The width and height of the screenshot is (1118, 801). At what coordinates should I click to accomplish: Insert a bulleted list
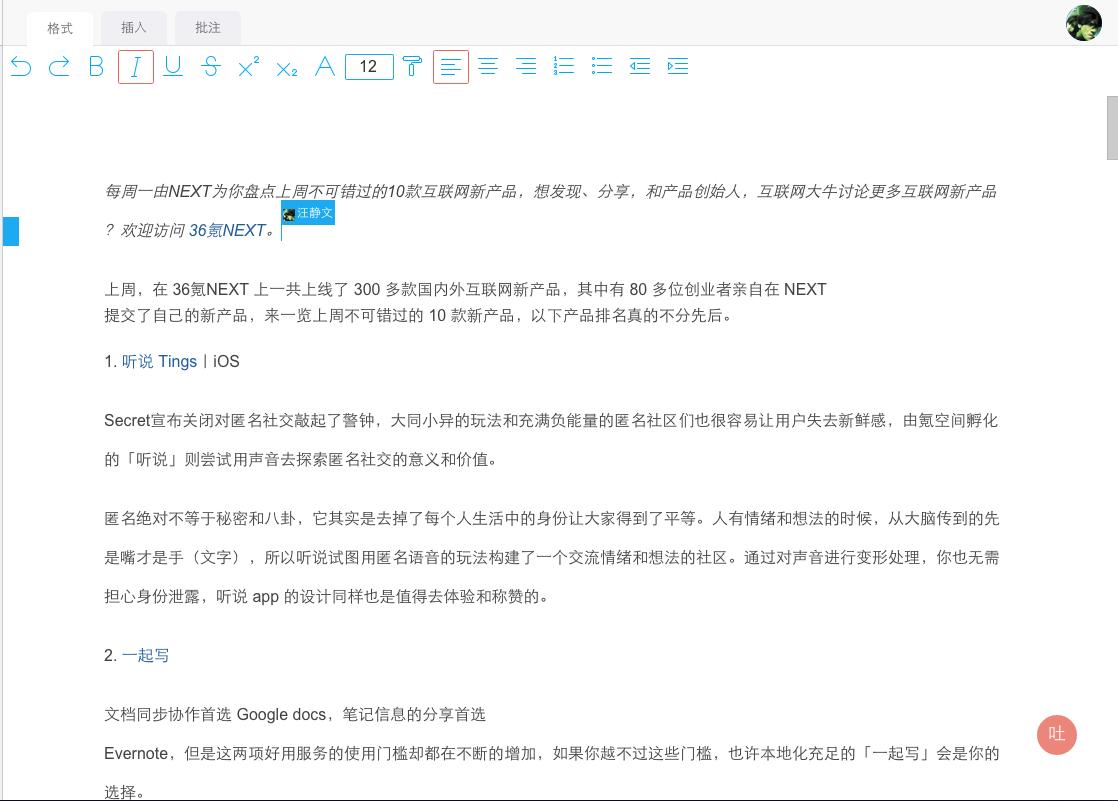click(x=602, y=67)
